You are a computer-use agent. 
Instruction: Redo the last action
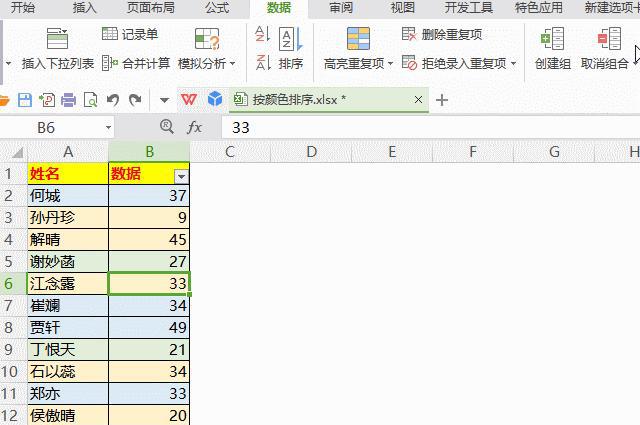(x=135, y=100)
